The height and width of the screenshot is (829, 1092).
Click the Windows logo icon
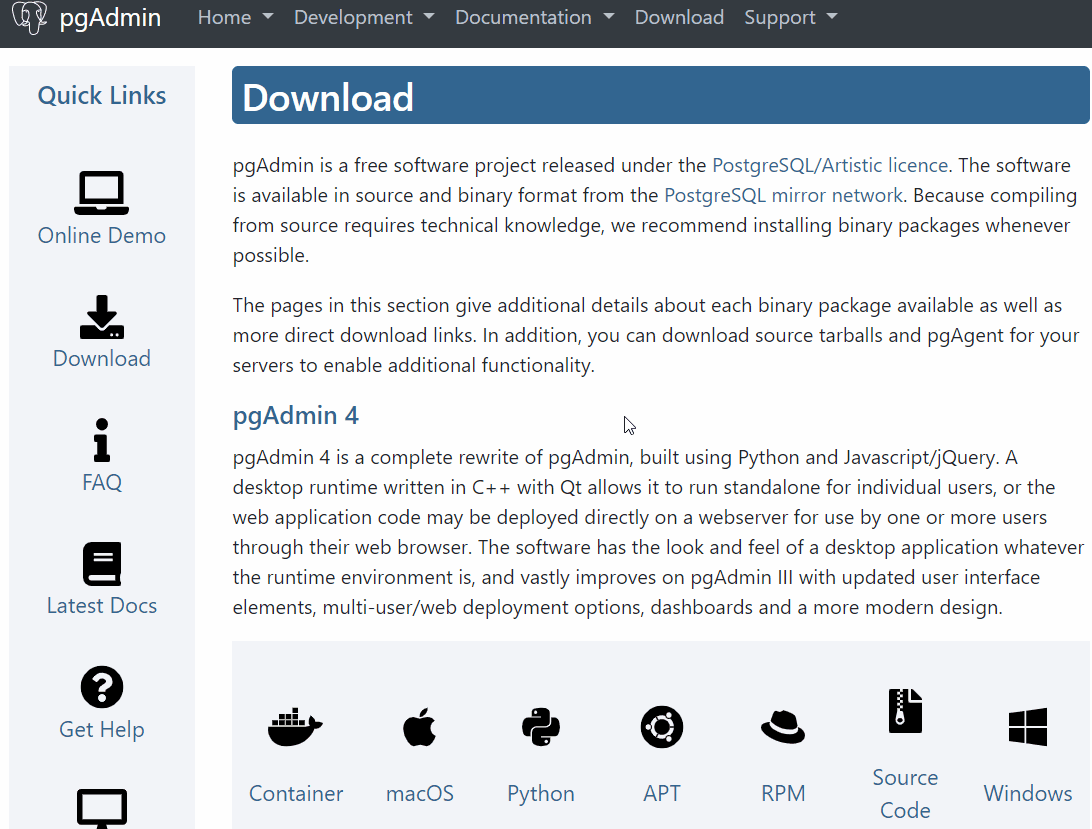pyautogui.click(x=1028, y=727)
